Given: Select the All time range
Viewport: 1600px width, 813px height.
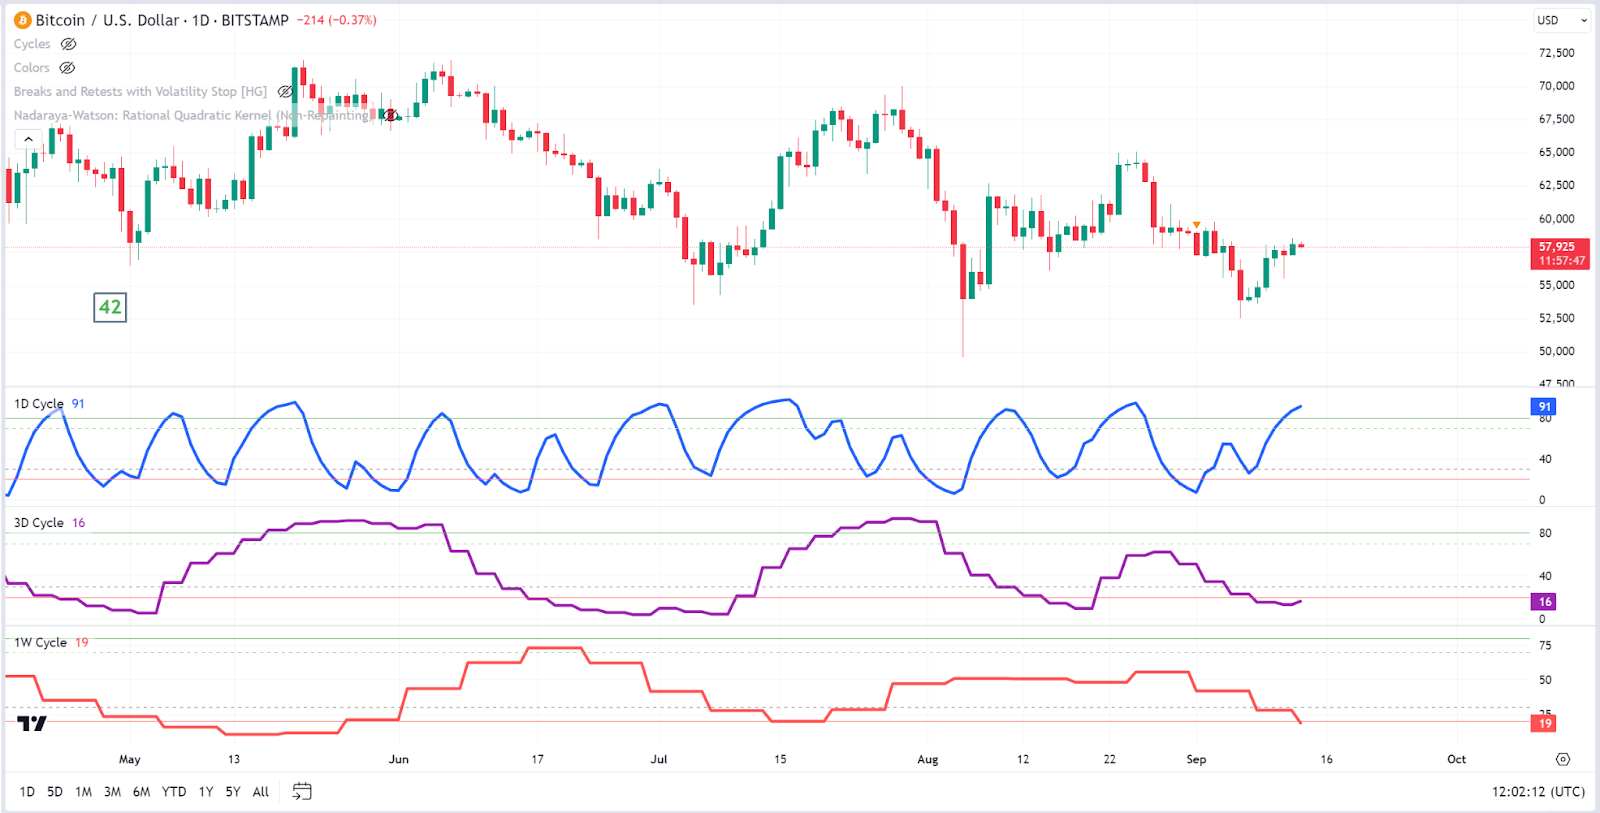Looking at the screenshot, I should [x=261, y=791].
